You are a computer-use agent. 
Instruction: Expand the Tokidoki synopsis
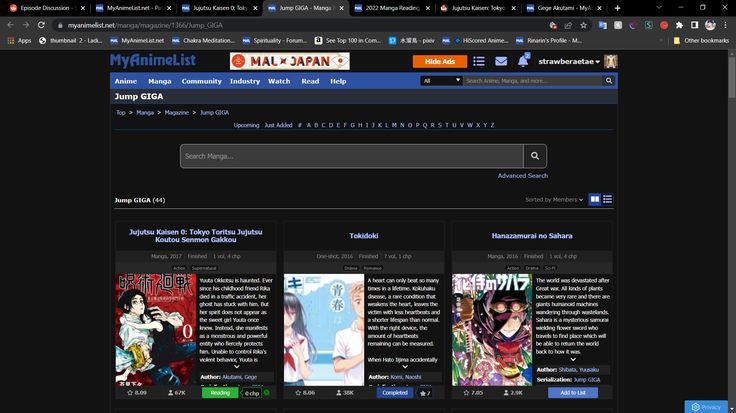(405, 367)
